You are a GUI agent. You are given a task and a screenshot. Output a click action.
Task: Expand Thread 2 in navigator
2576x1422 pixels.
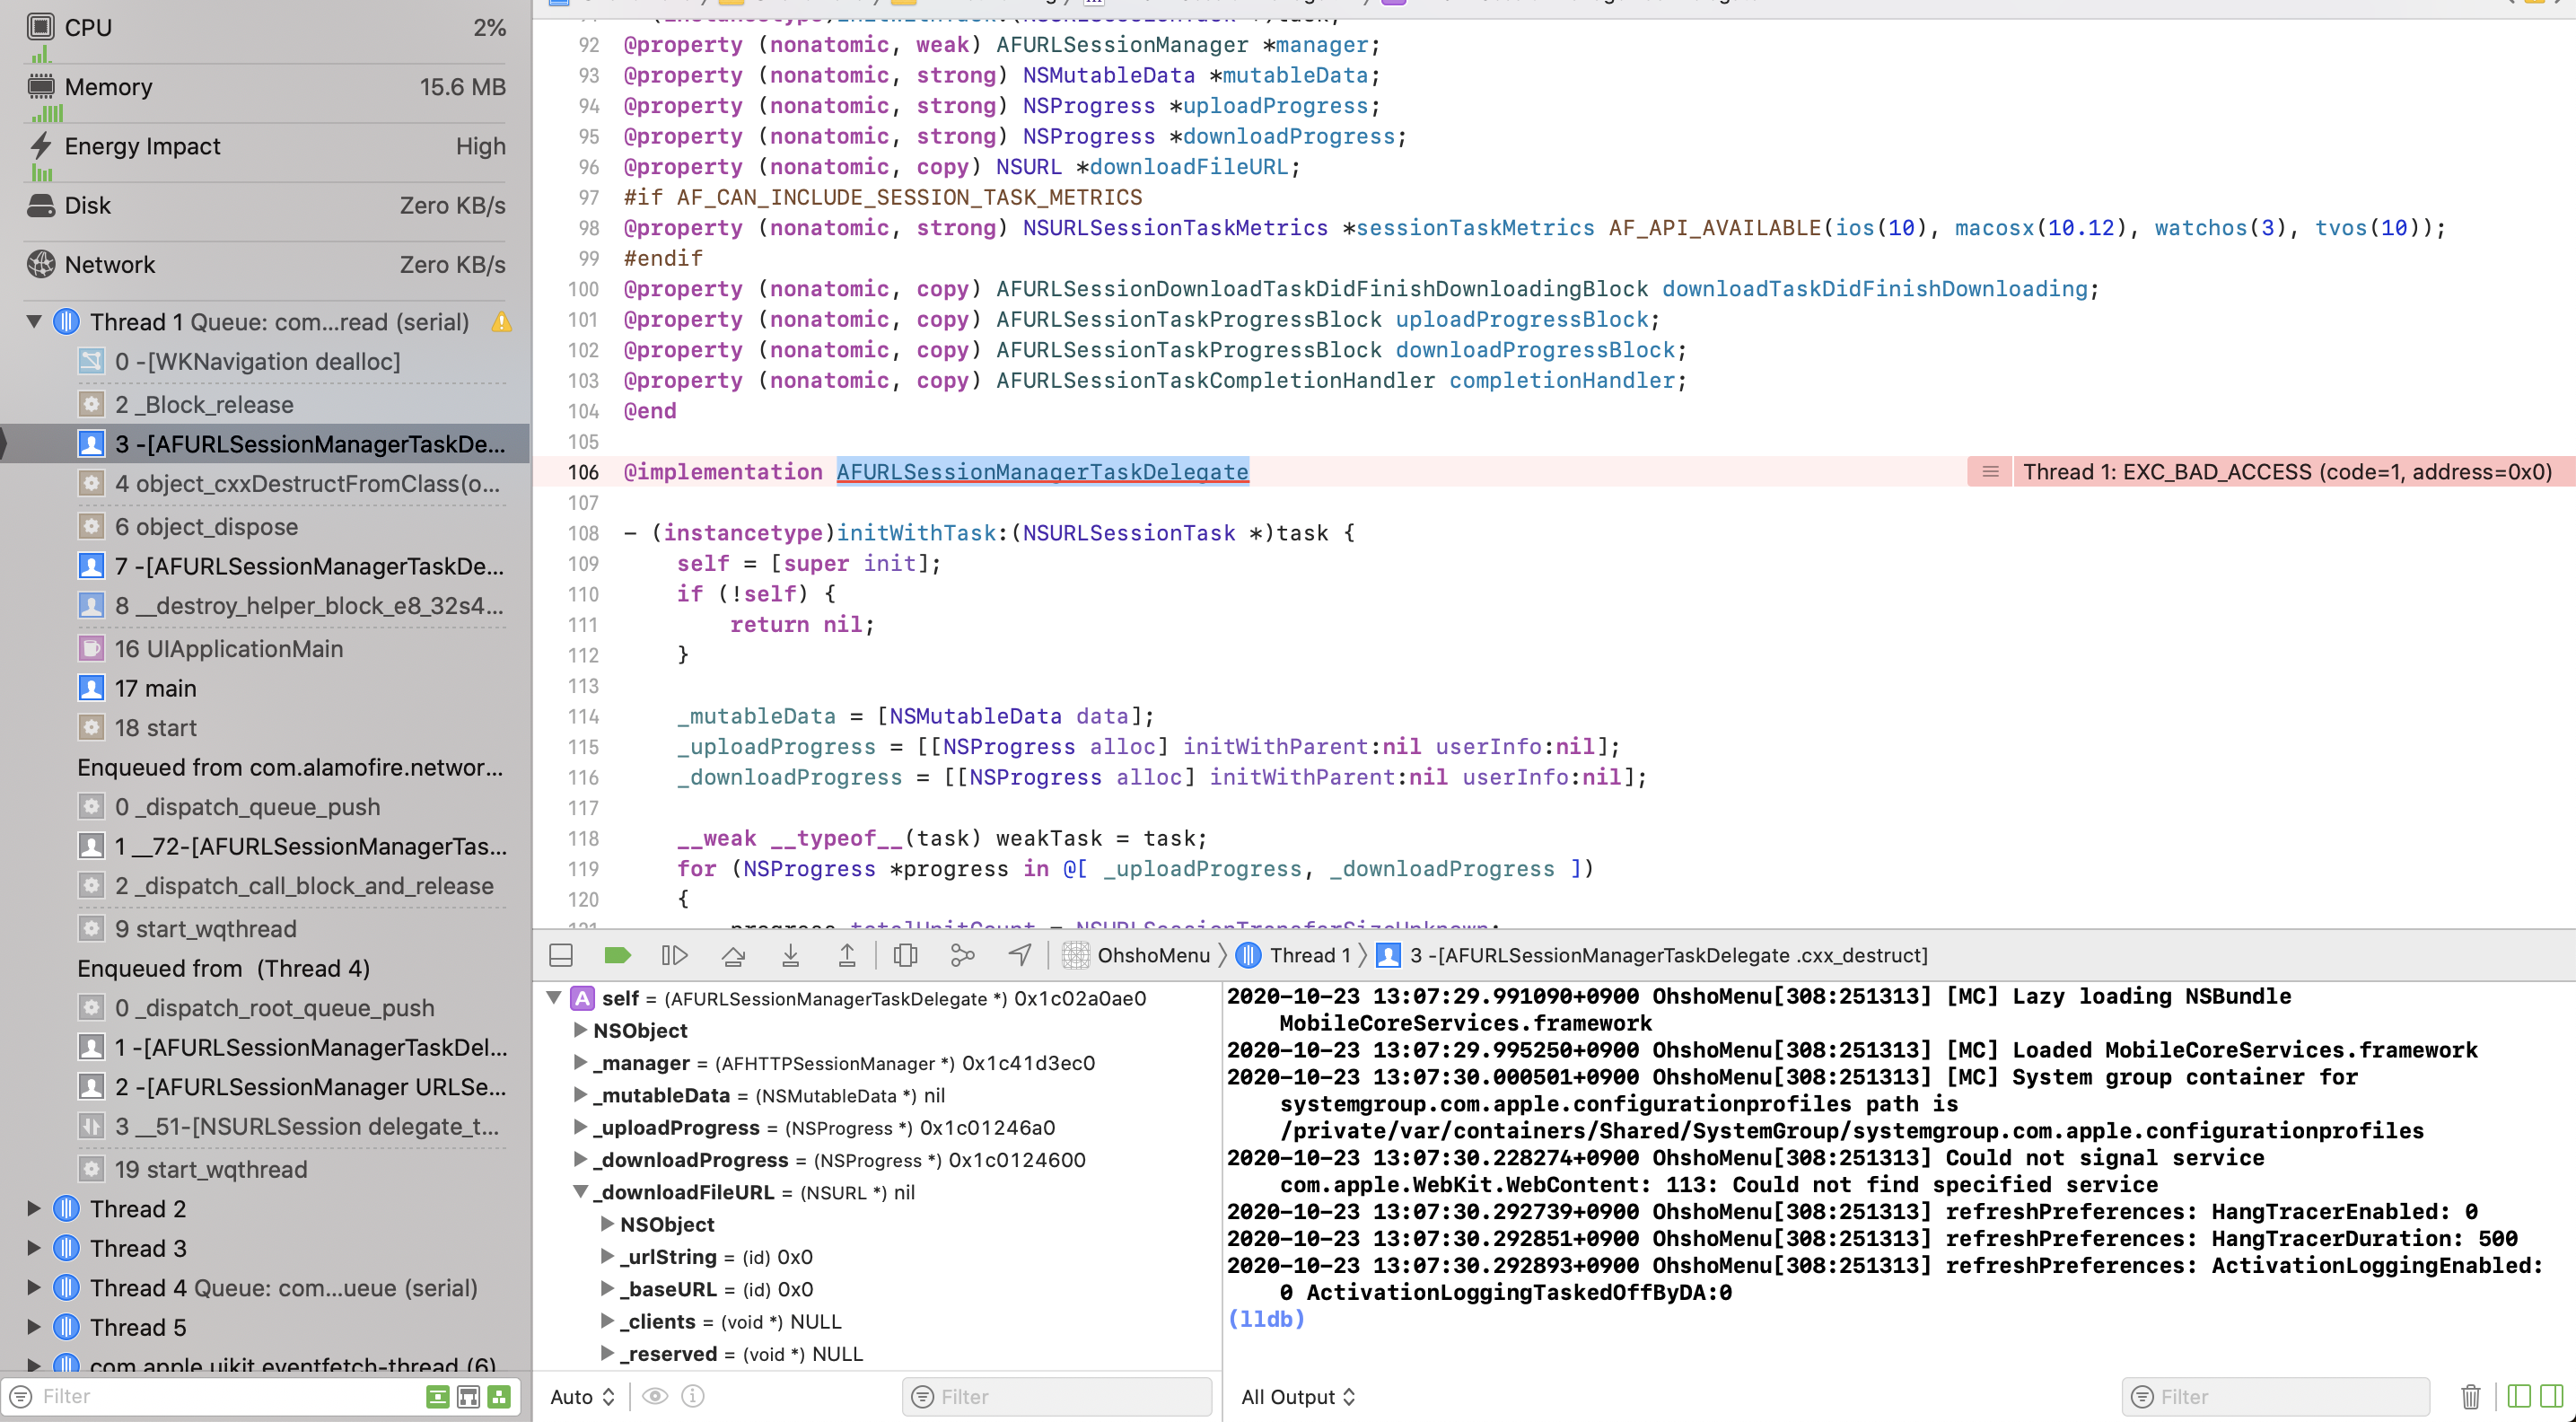click(x=34, y=1208)
